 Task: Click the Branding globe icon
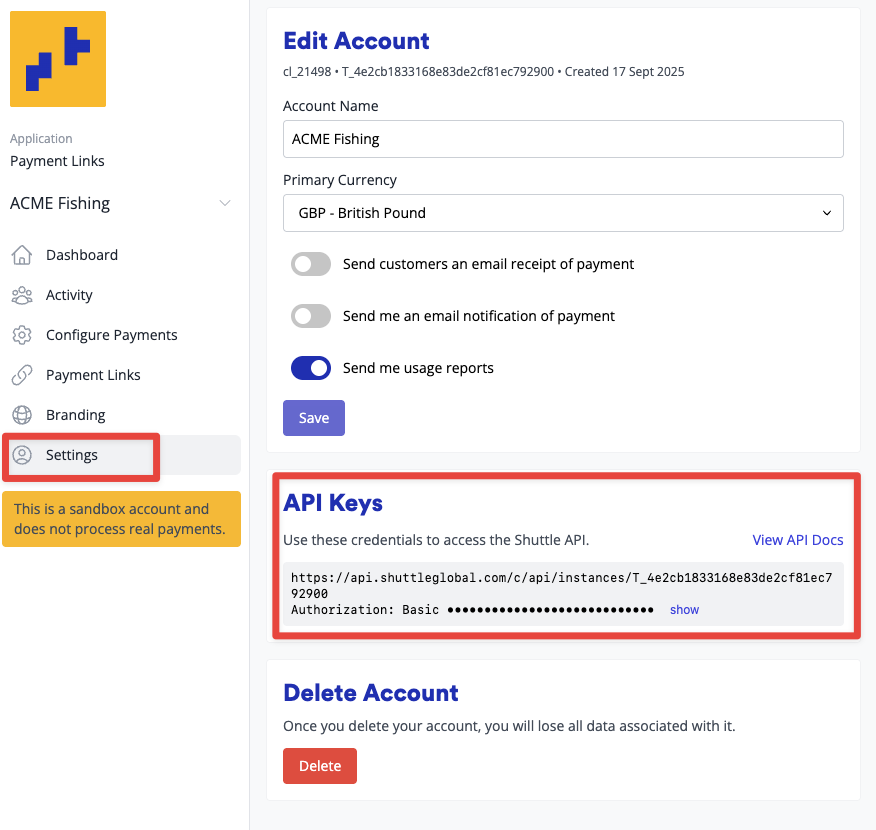(x=21, y=415)
